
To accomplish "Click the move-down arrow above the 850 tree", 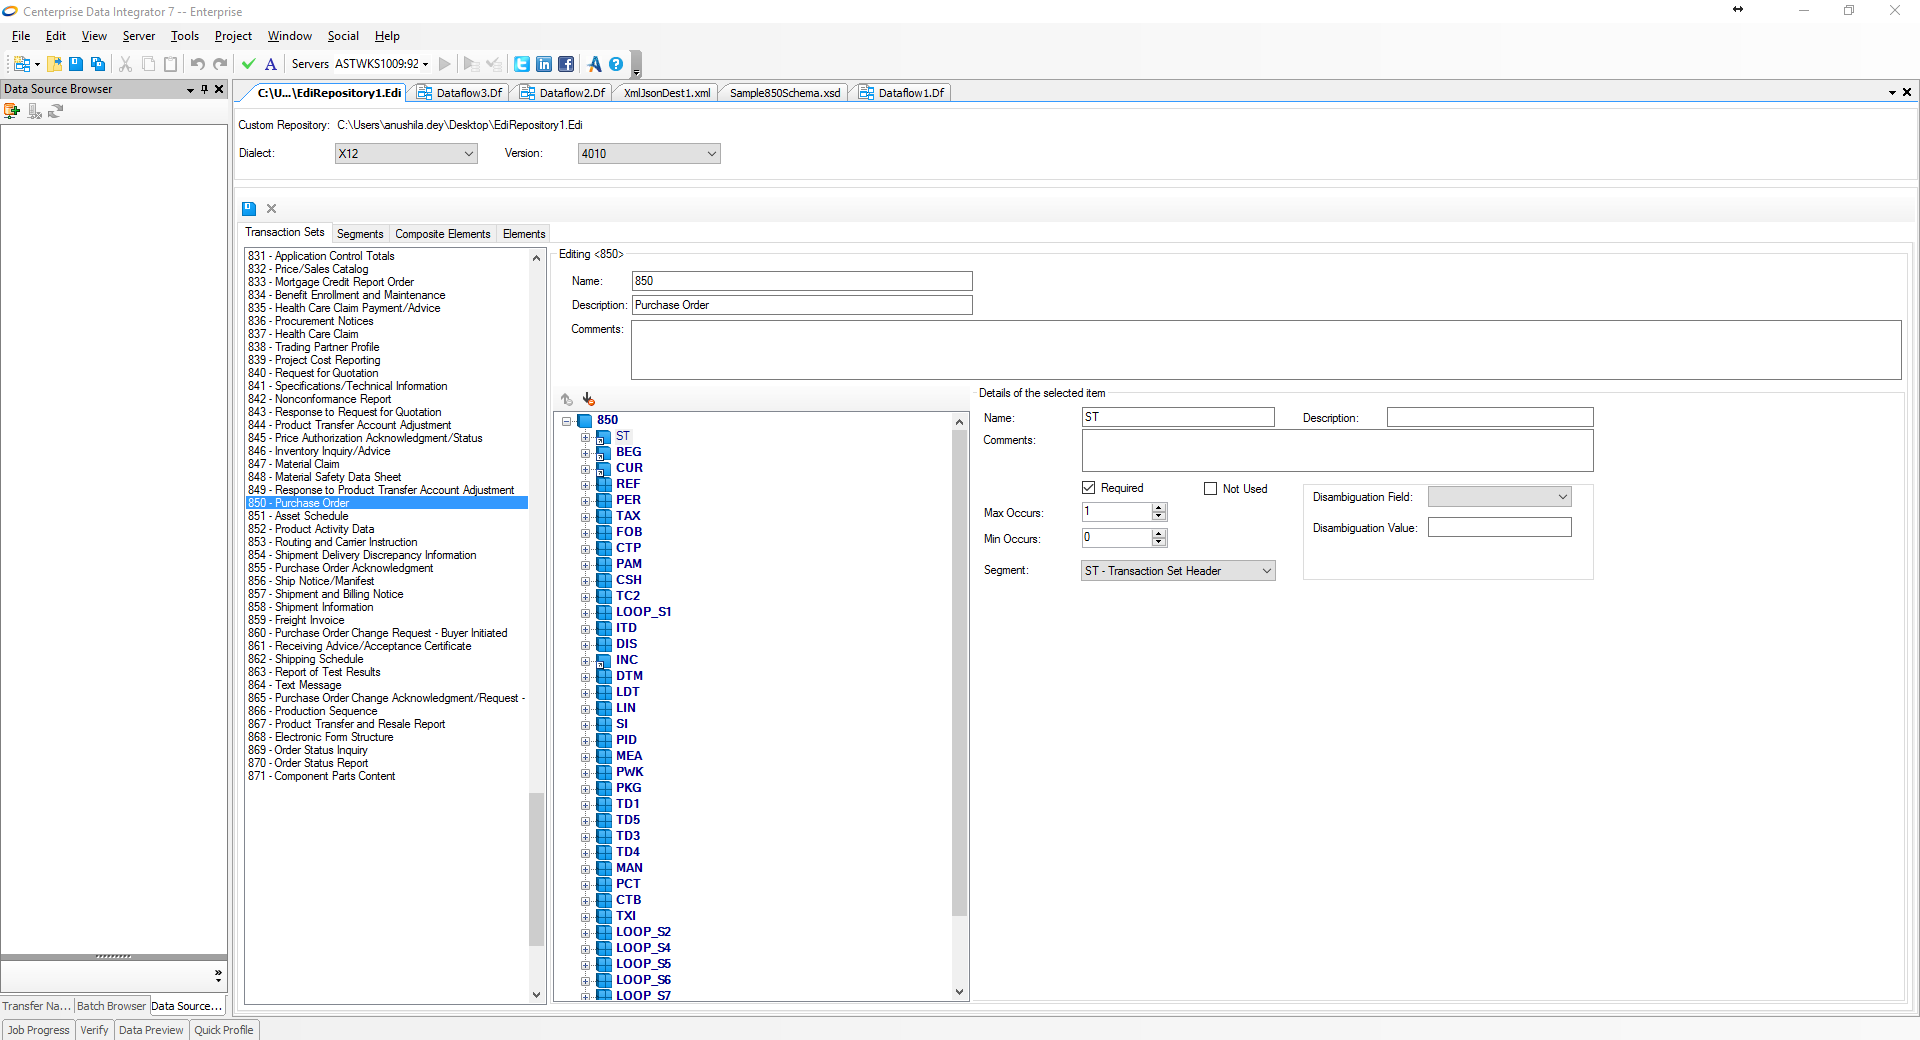I will (x=589, y=399).
